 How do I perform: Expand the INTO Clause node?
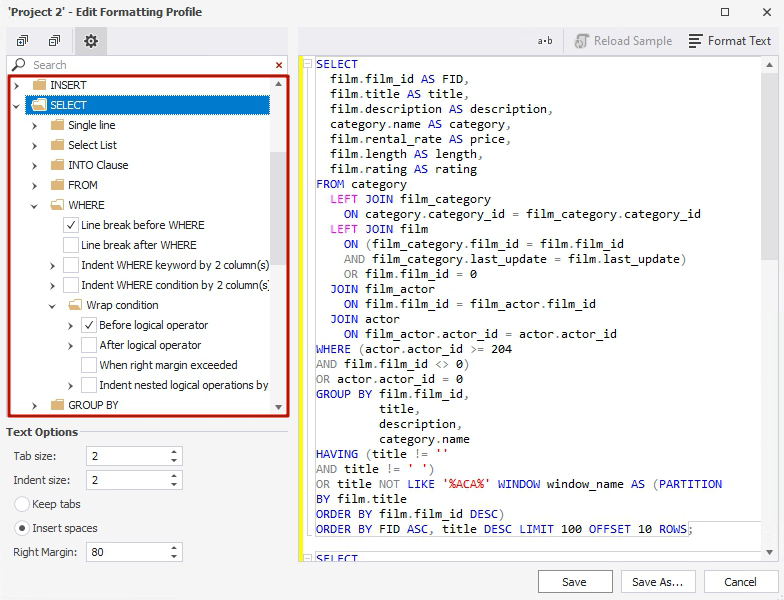click(34, 166)
